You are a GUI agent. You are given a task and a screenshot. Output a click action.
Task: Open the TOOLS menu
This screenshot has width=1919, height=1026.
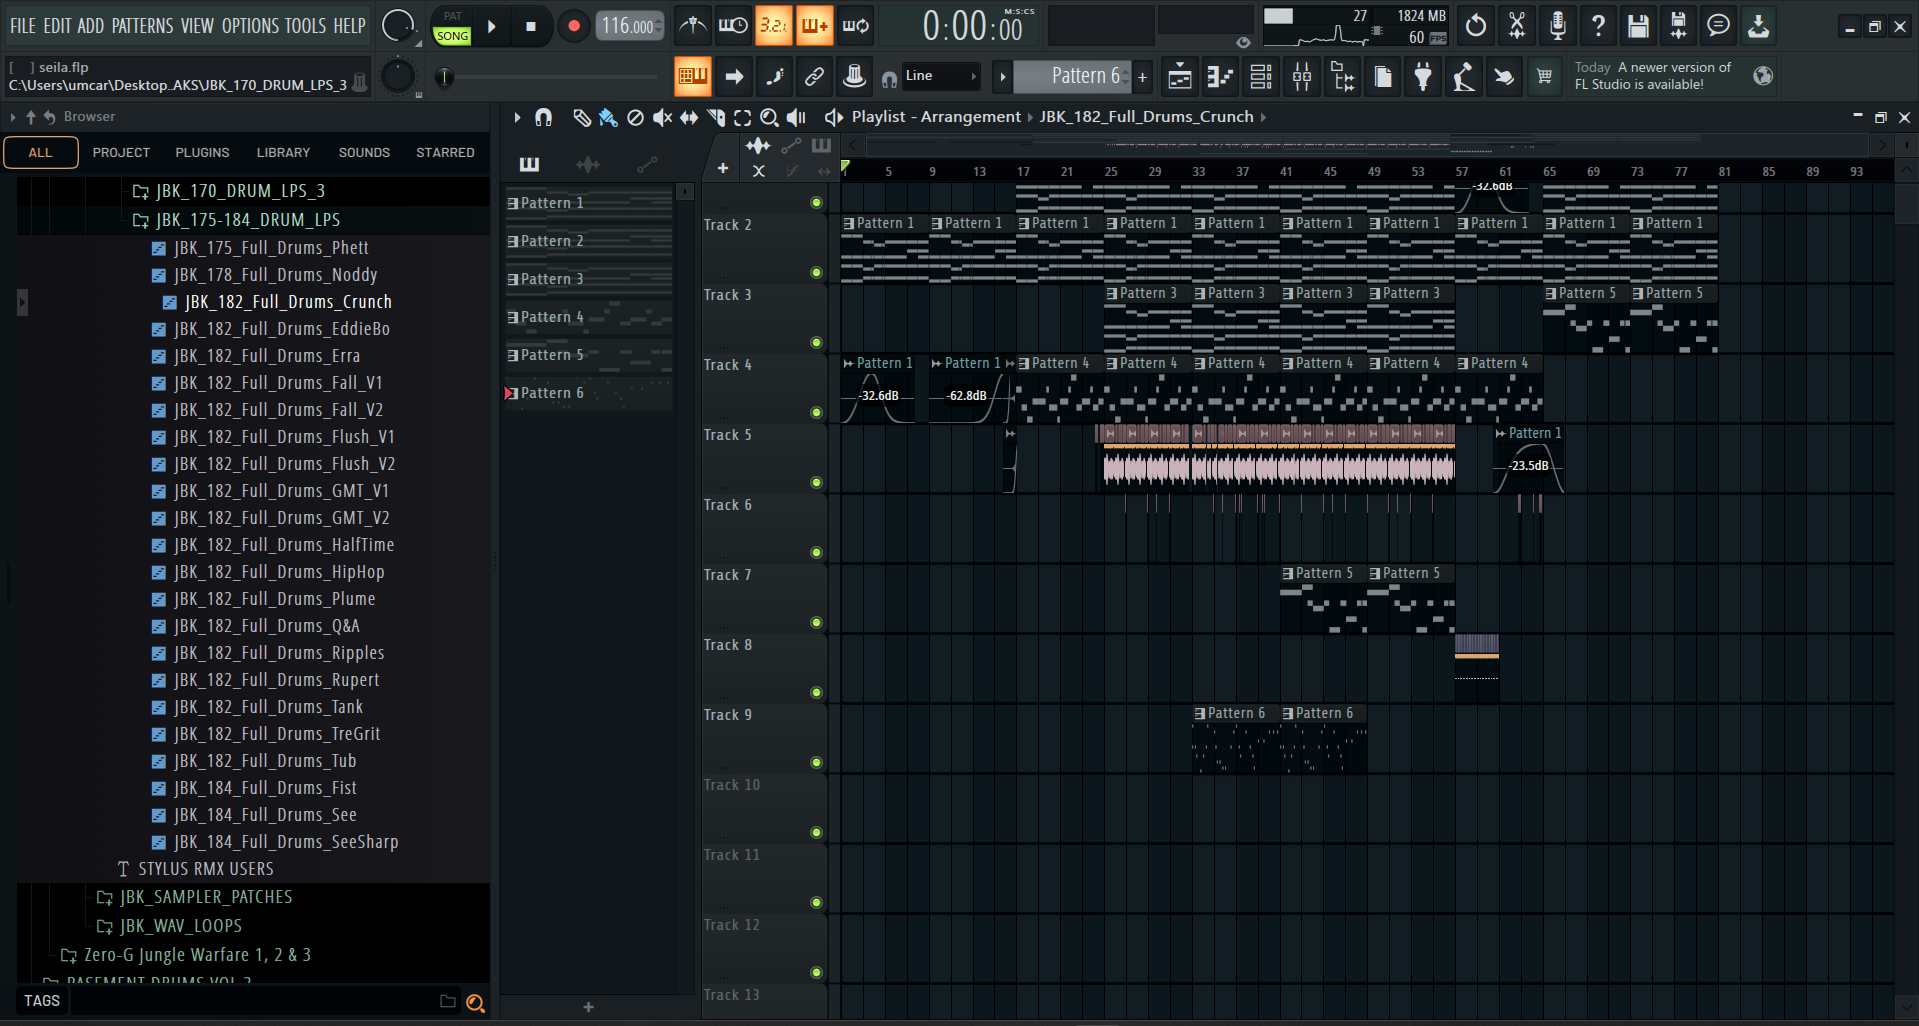point(305,26)
